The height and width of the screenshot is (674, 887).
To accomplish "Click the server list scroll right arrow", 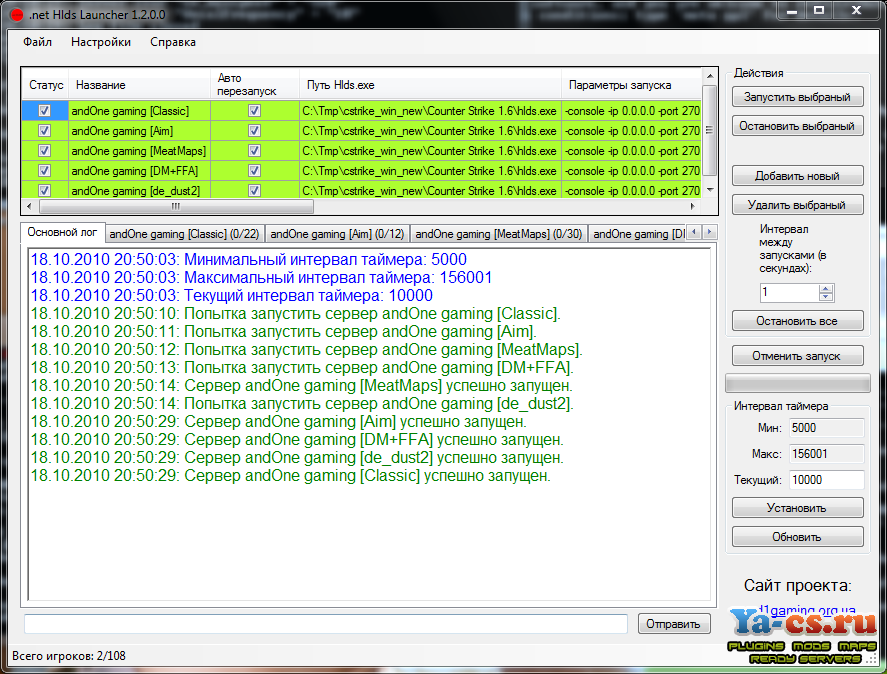I will point(693,207).
